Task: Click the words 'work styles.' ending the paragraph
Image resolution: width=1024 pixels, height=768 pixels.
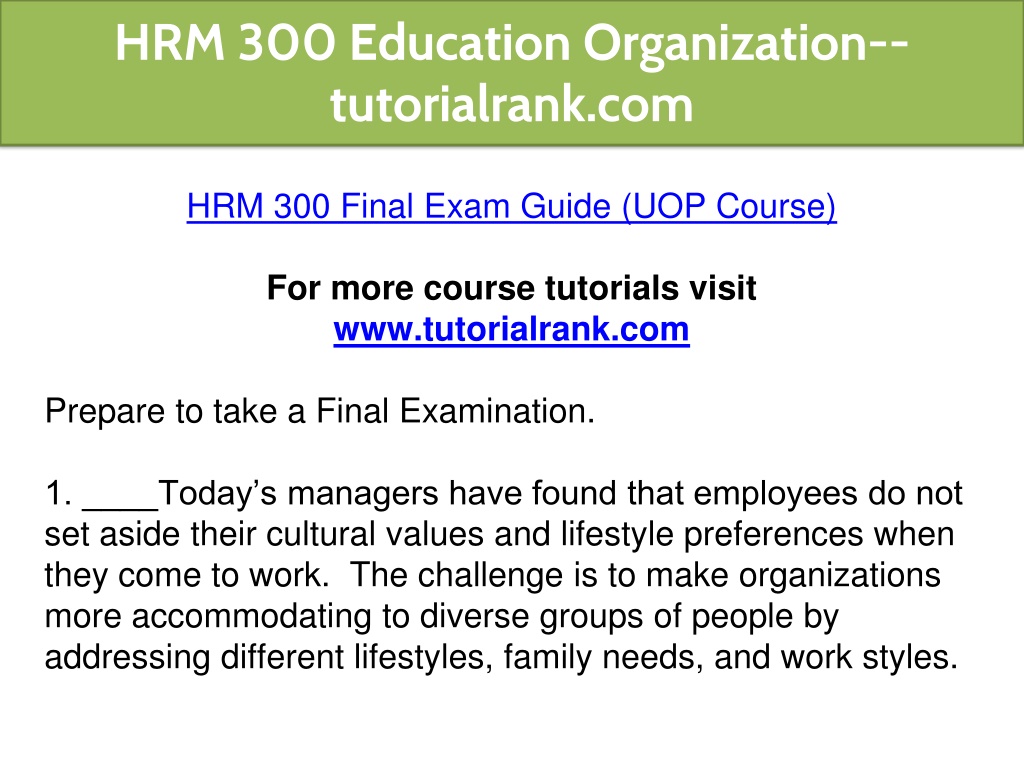Action: 869,658
